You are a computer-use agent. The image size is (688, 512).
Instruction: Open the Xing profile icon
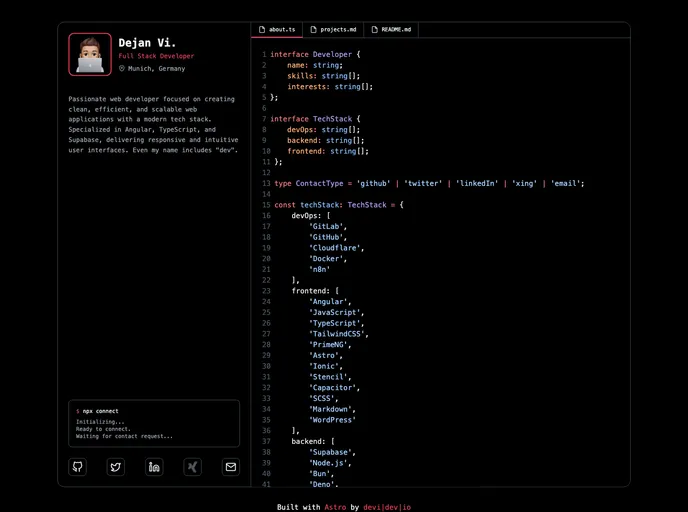click(x=192, y=467)
